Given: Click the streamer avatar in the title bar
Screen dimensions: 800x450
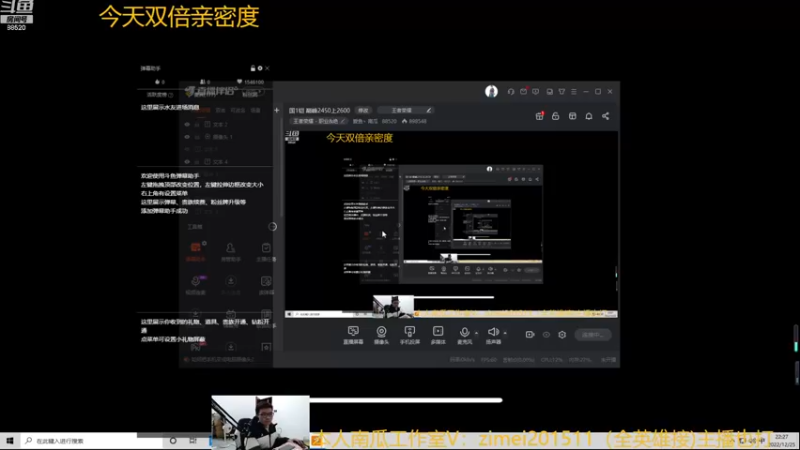Looking at the screenshot, I should point(491,91).
